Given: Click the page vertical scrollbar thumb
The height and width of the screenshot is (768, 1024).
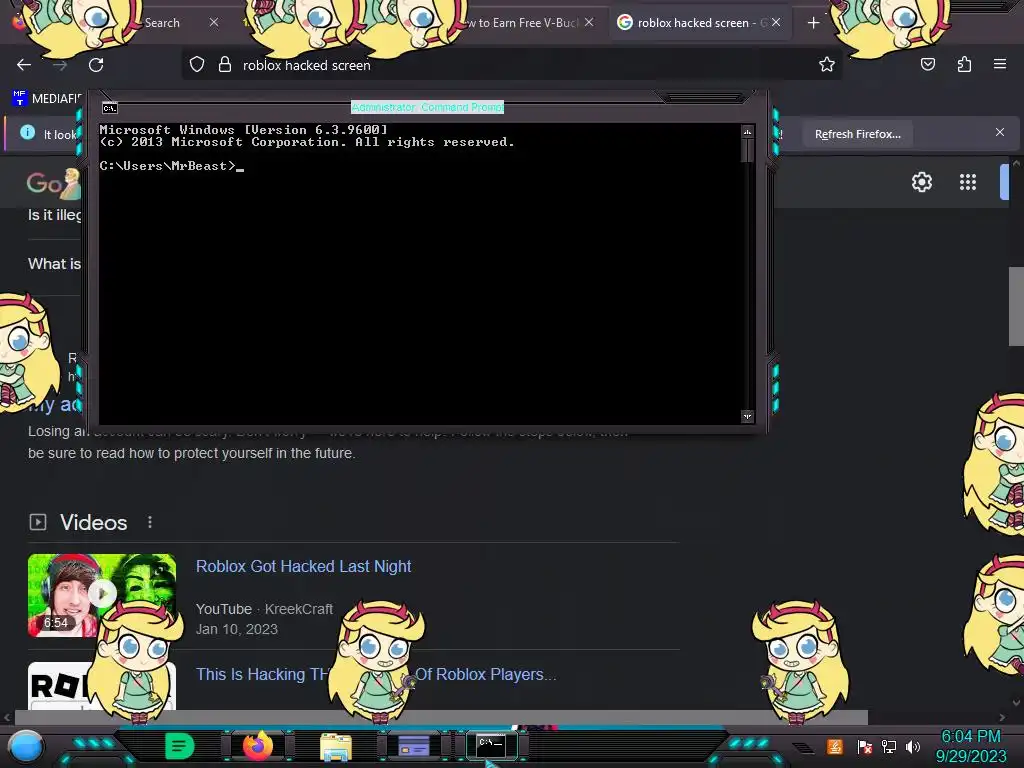Looking at the screenshot, I should click(1016, 307).
